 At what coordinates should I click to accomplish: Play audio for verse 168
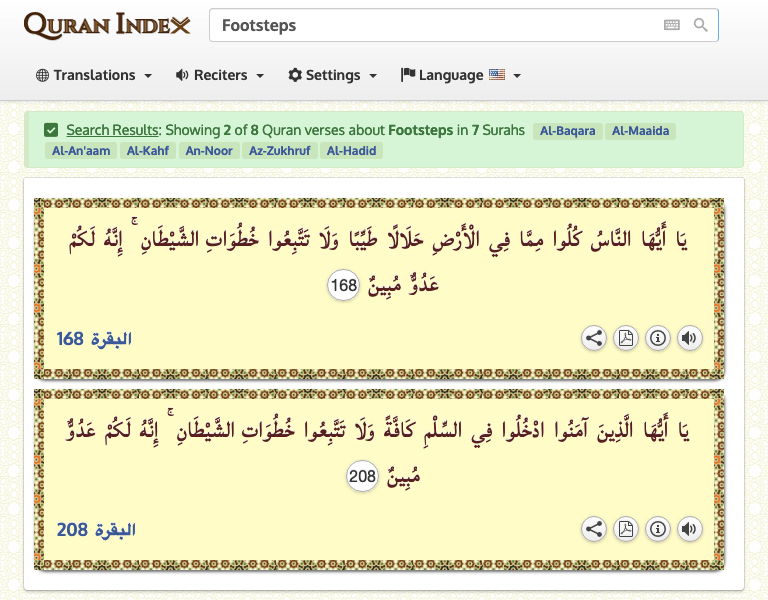(x=689, y=338)
